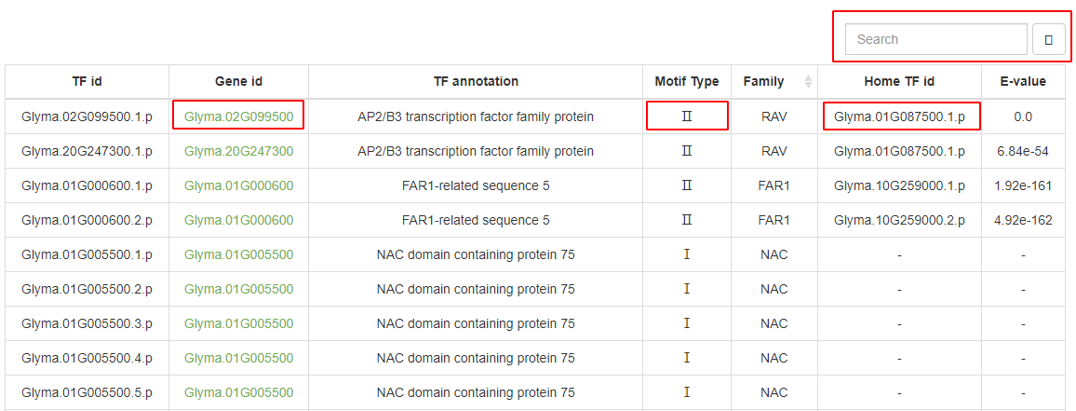The width and height of the screenshot is (1076, 411).
Task: Select TF id cell Glyma.20G247300.1.p
Action: (x=87, y=151)
